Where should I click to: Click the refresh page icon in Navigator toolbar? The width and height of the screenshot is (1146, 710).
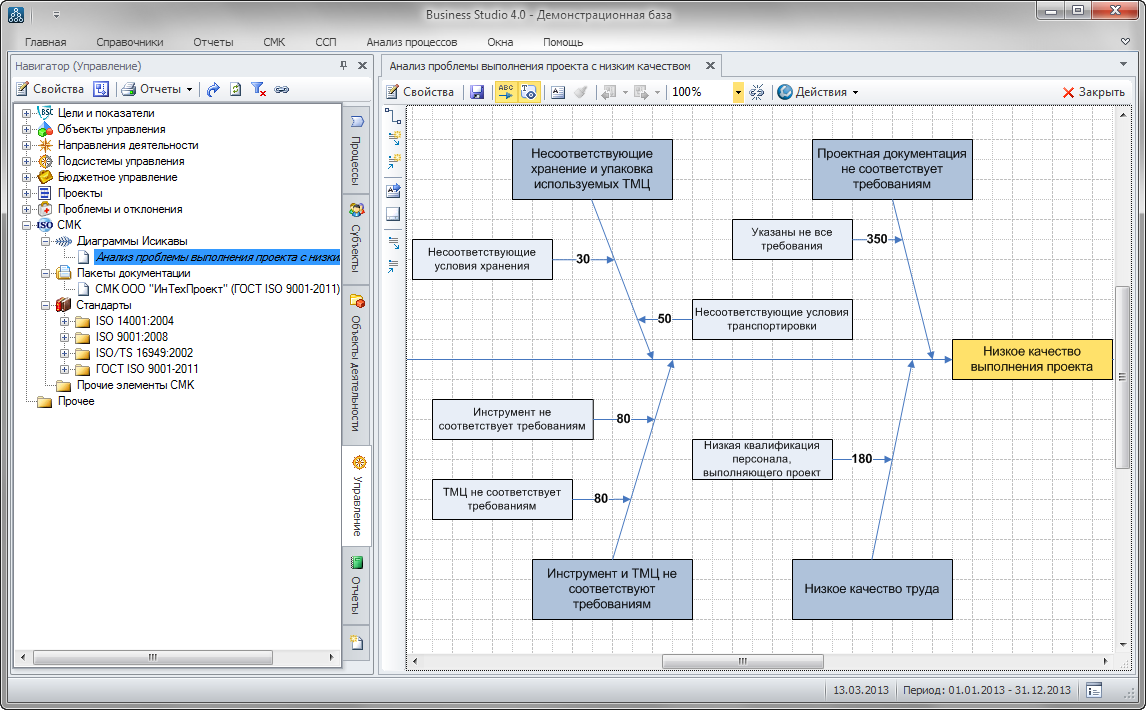[x=235, y=89]
